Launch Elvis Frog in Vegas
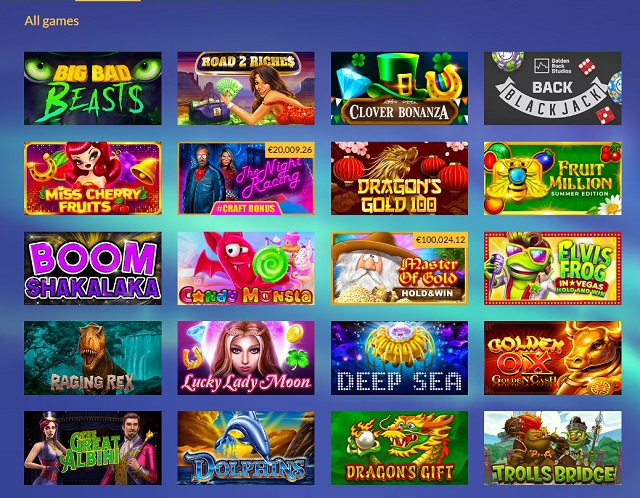Image resolution: width=640 pixels, height=498 pixels. [x=553, y=269]
